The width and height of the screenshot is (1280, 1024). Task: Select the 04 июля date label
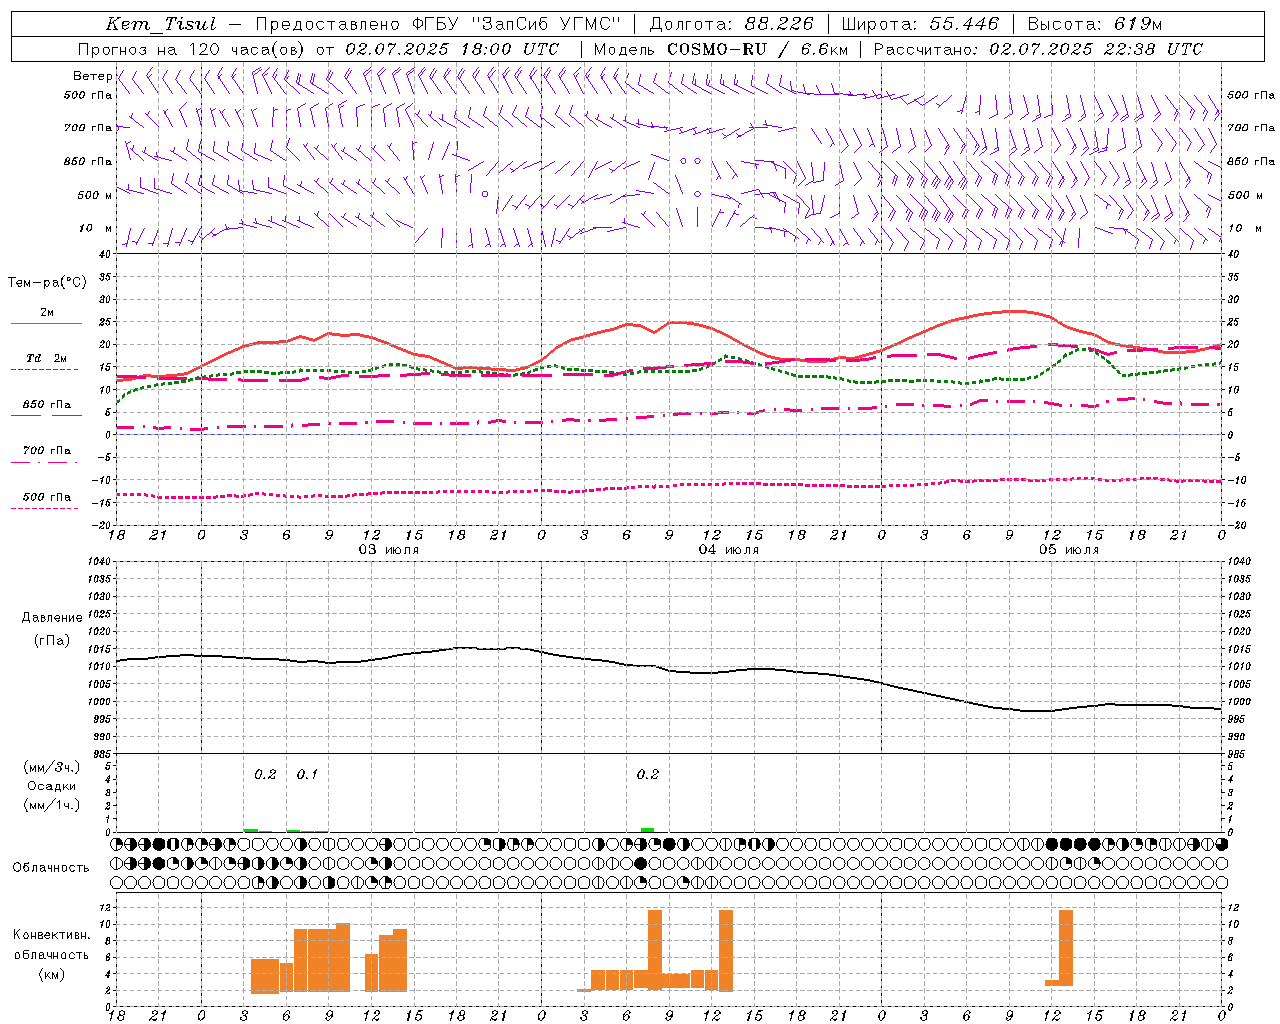729,550
